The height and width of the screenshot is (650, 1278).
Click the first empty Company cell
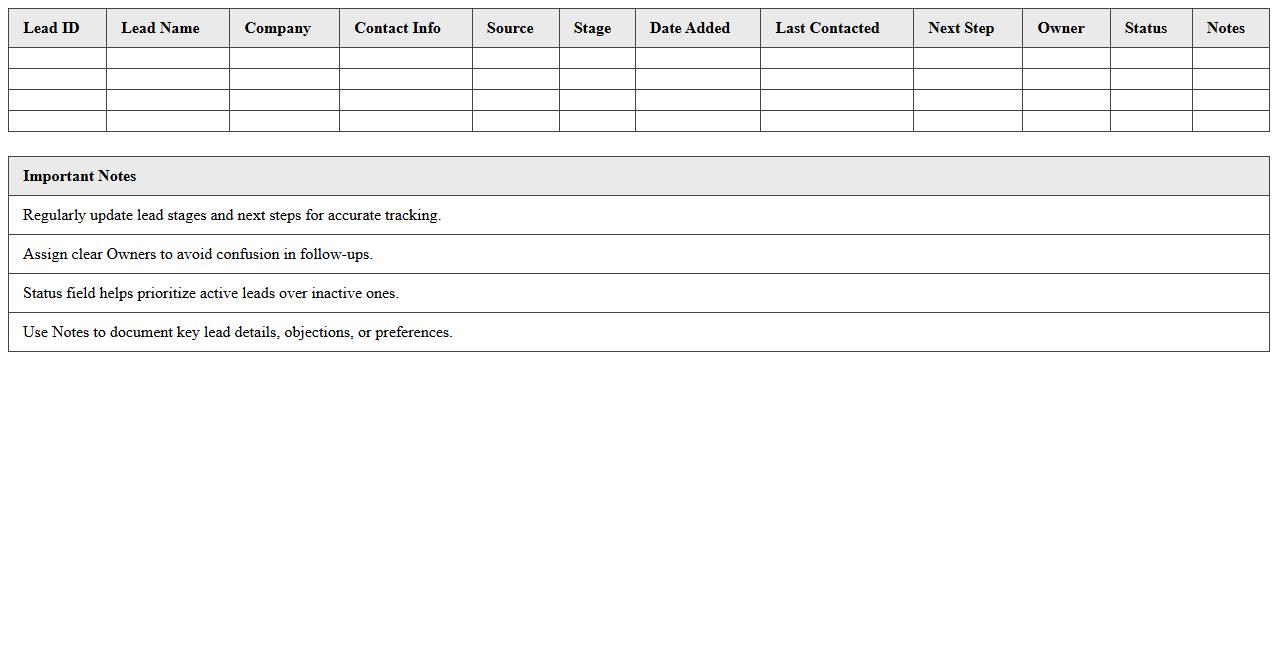[284, 57]
